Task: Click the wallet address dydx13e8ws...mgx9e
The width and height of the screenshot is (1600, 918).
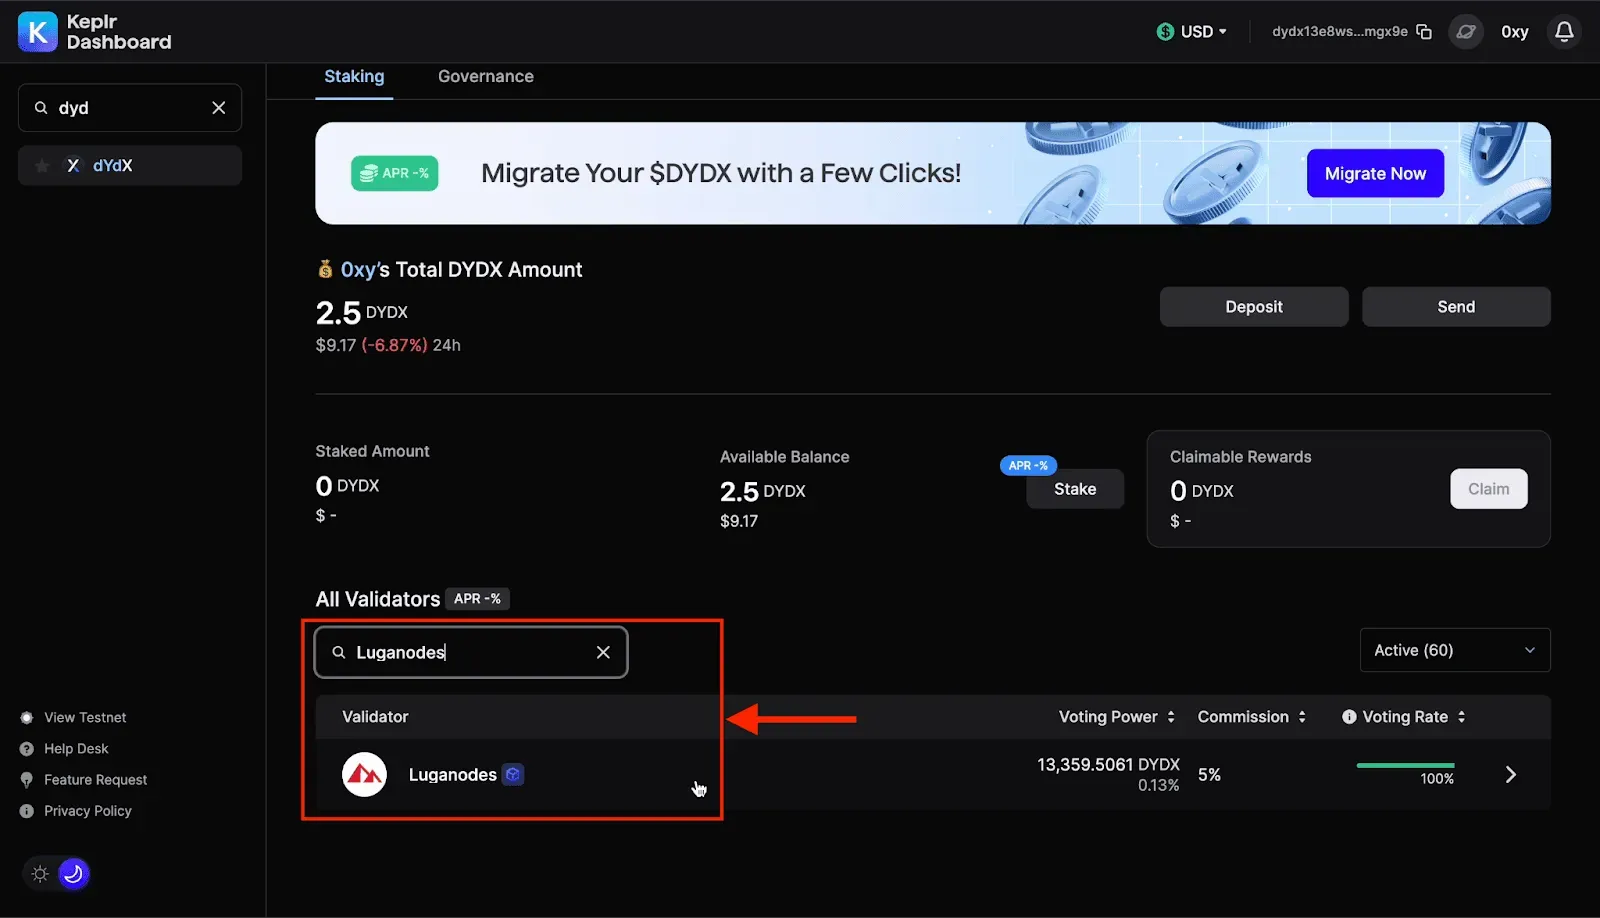Action: [x=1339, y=32]
